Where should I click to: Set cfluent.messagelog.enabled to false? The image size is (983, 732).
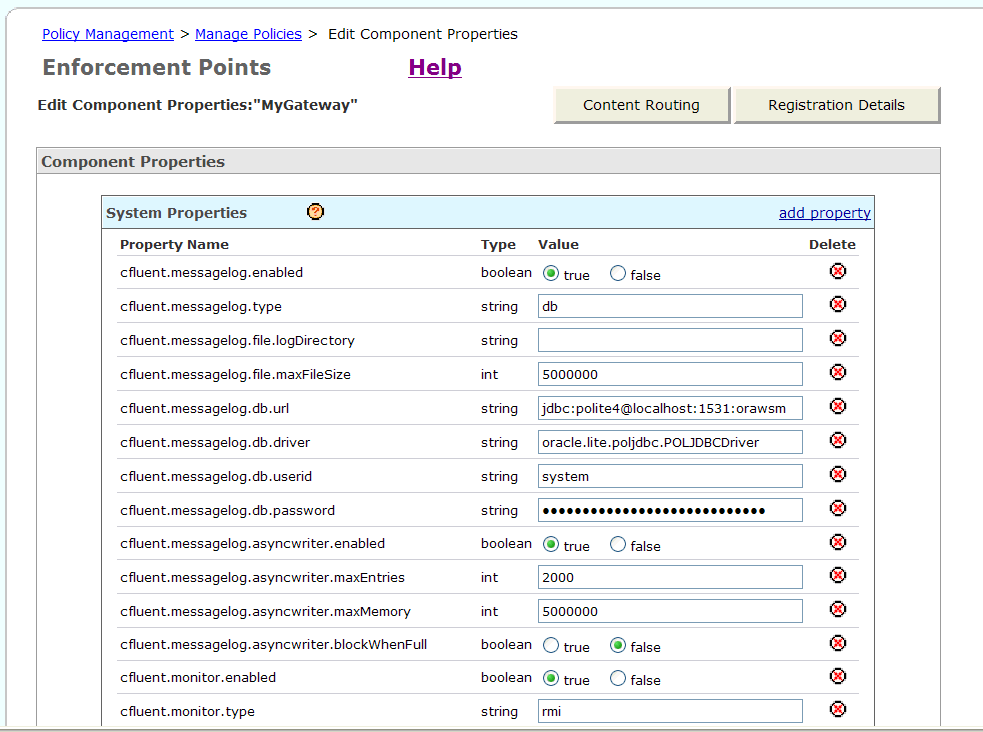[618, 273]
